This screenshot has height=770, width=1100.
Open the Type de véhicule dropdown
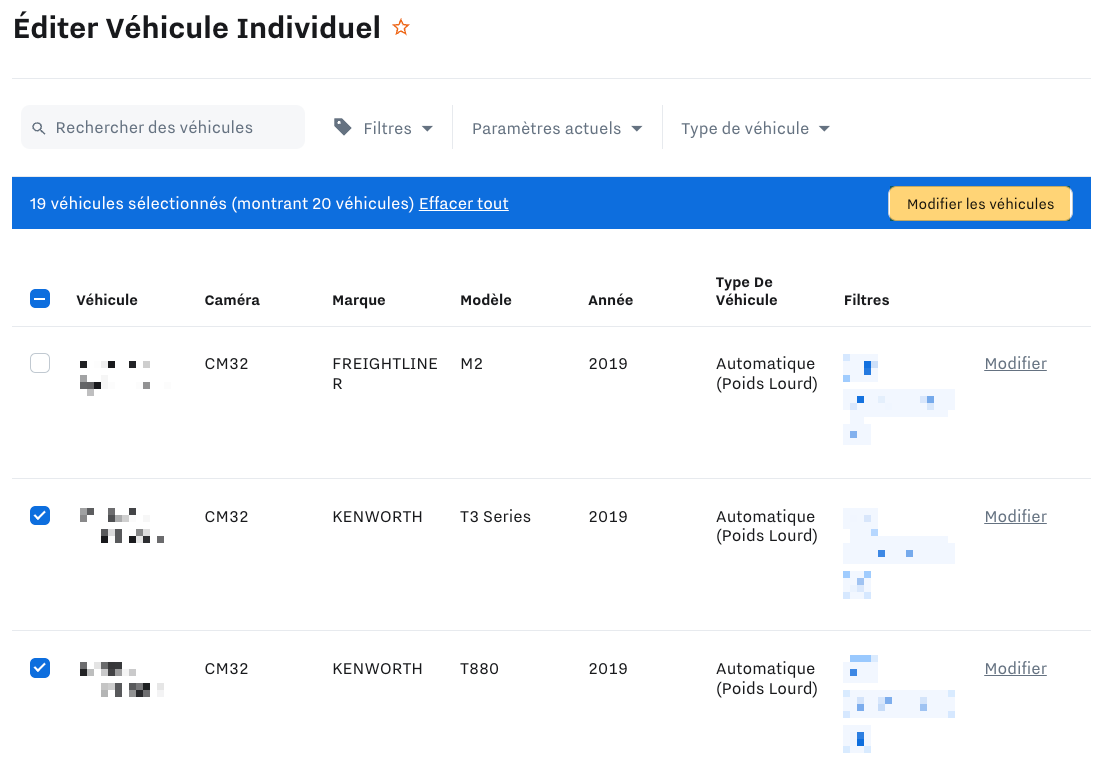coord(755,128)
